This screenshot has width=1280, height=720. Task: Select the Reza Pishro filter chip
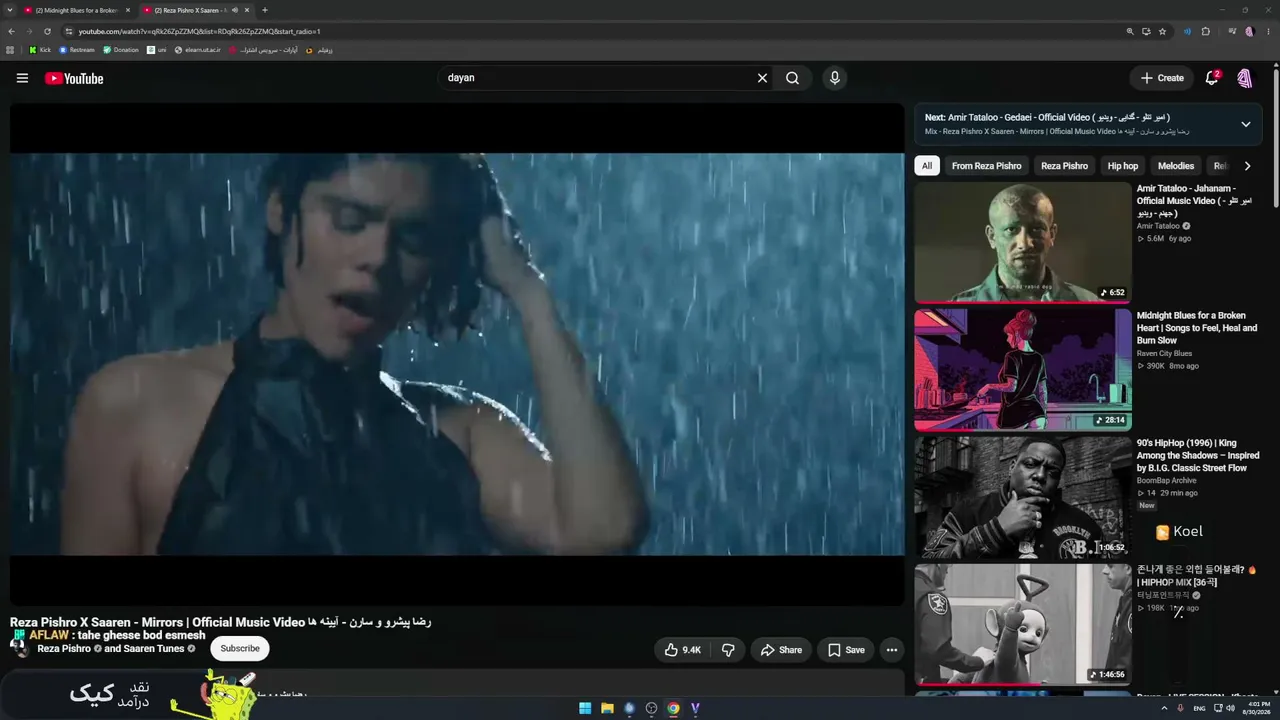(1064, 166)
